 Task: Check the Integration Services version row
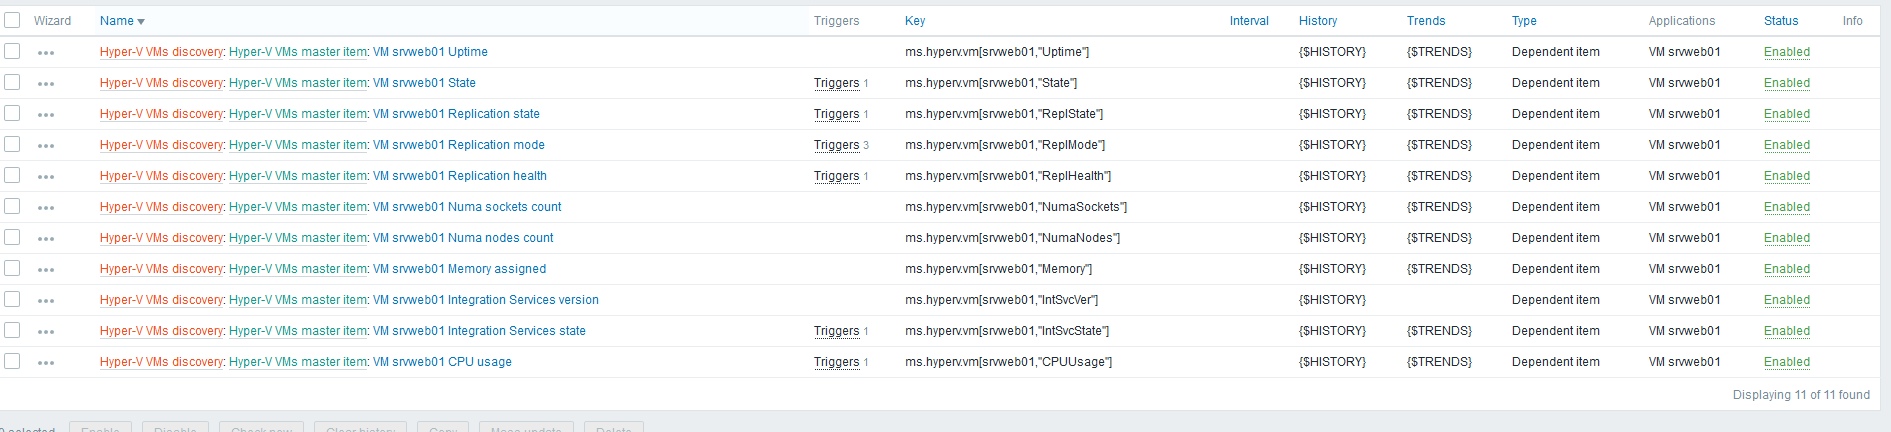pyautogui.click(x=12, y=299)
